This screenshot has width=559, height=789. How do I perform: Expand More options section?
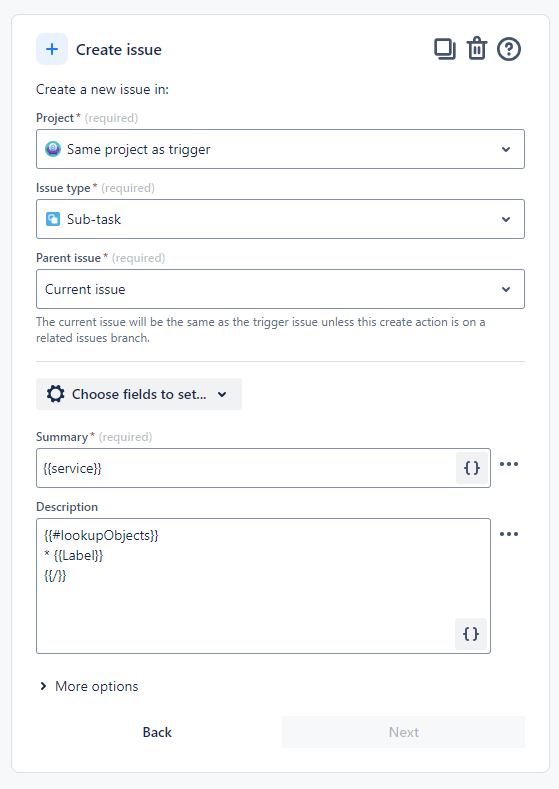point(89,686)
